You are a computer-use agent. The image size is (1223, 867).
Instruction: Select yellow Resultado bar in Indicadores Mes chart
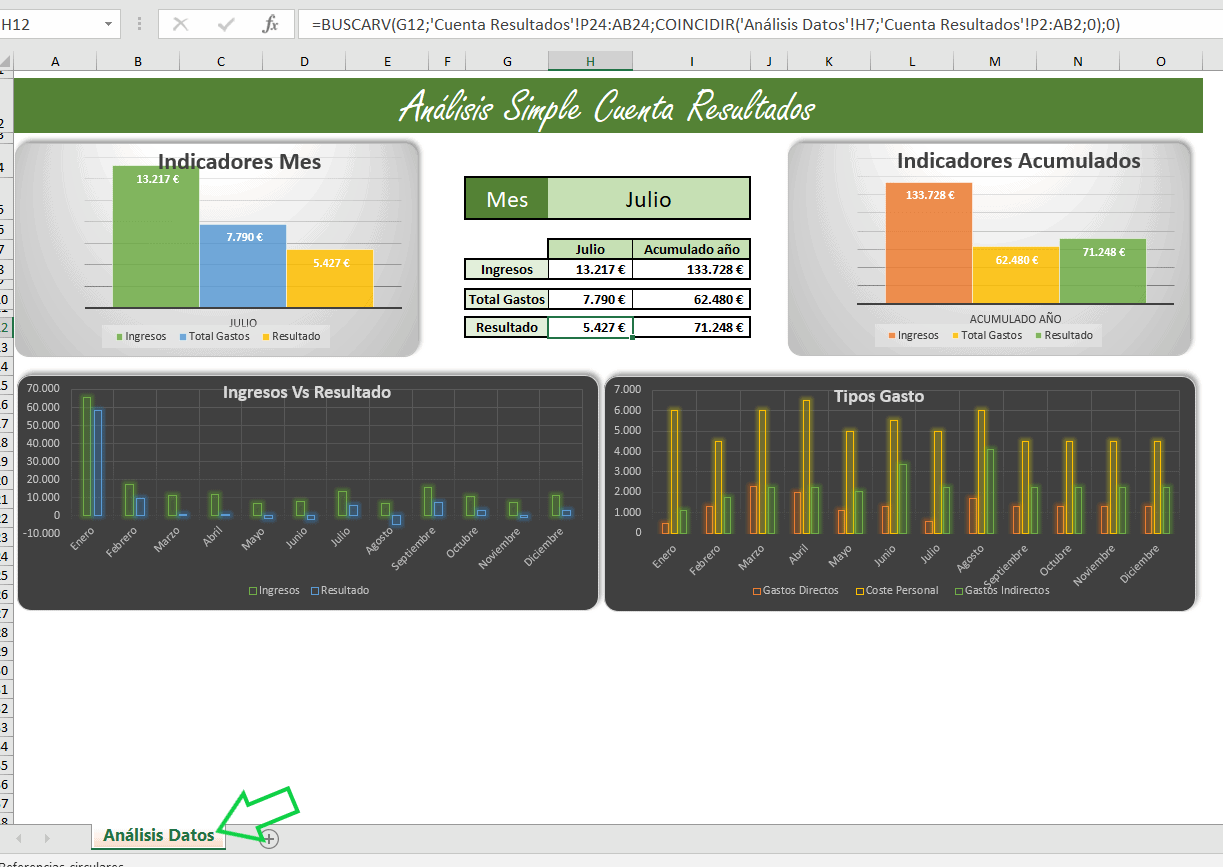tap(330, 279)
